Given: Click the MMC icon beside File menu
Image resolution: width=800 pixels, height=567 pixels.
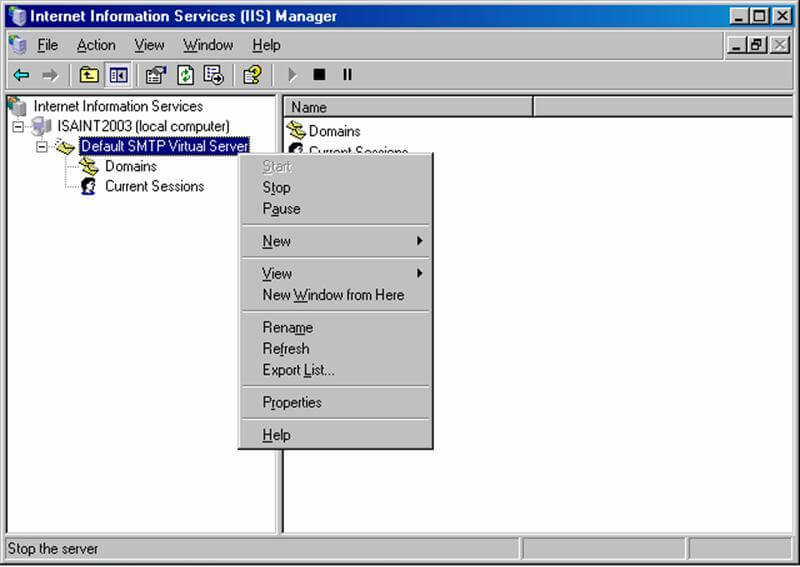Looking at the screenshot, I should 18,45.
